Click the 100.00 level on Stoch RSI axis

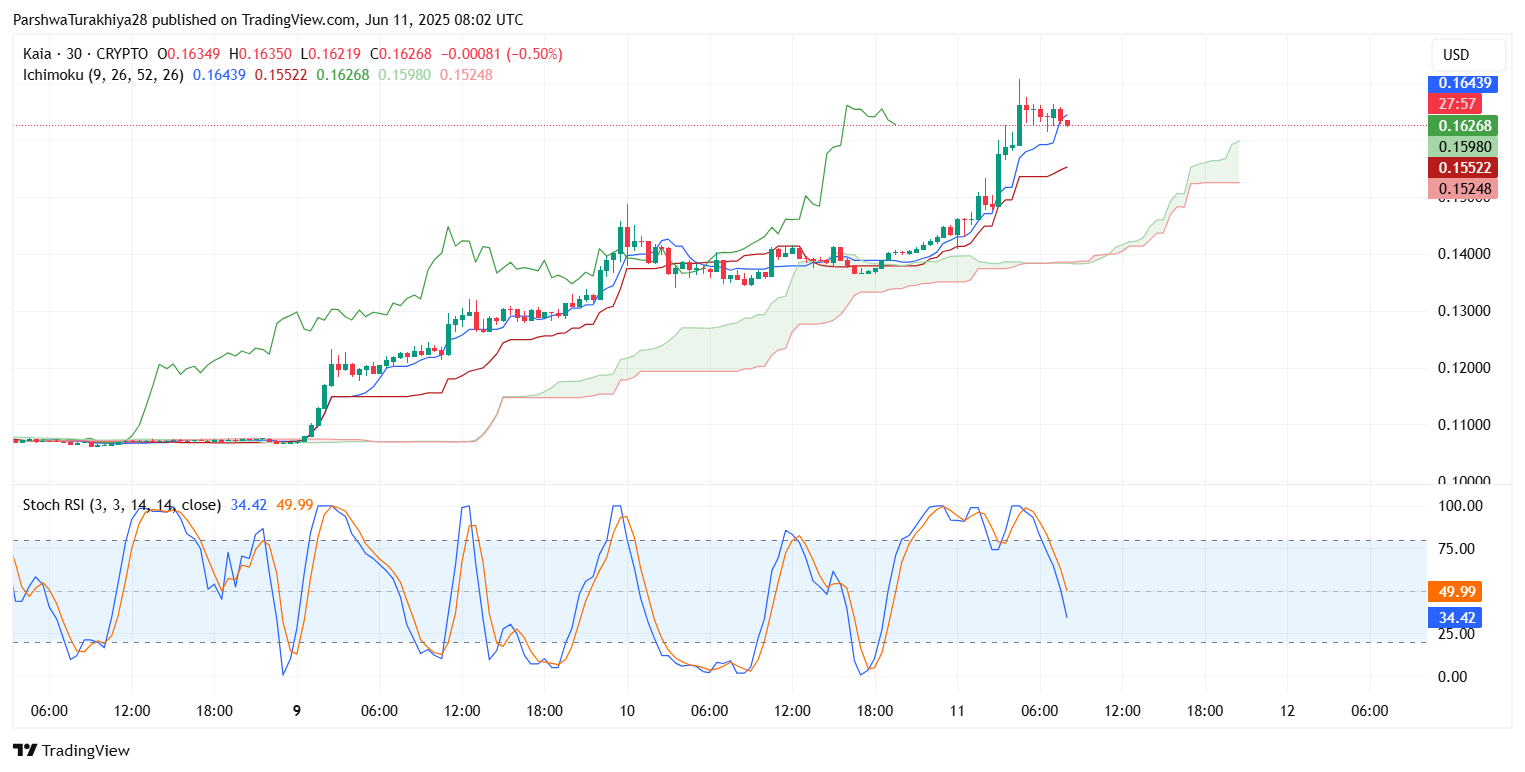[1460, 506]
